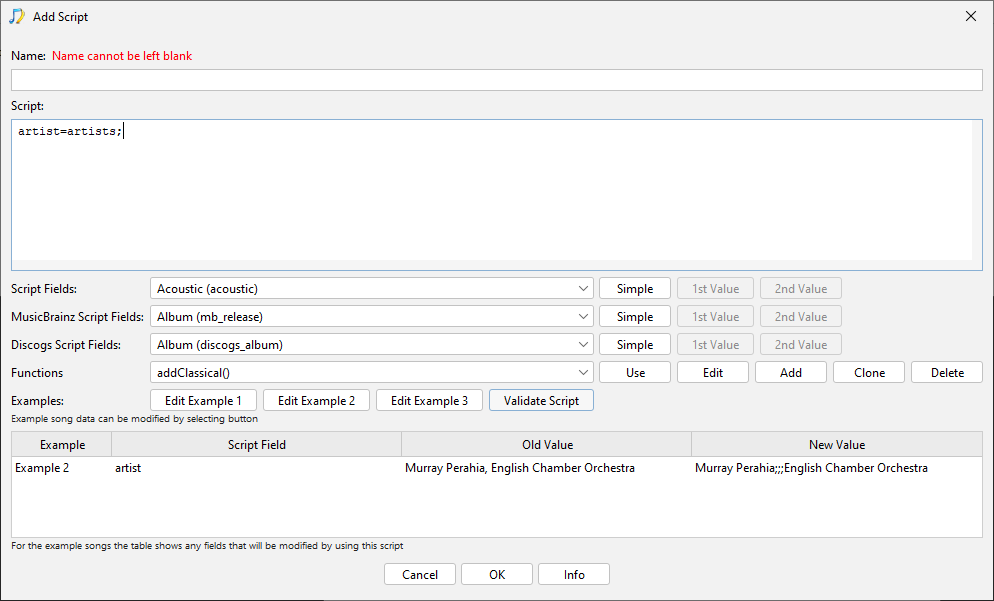Open Edit Example 1

(203, 400)
